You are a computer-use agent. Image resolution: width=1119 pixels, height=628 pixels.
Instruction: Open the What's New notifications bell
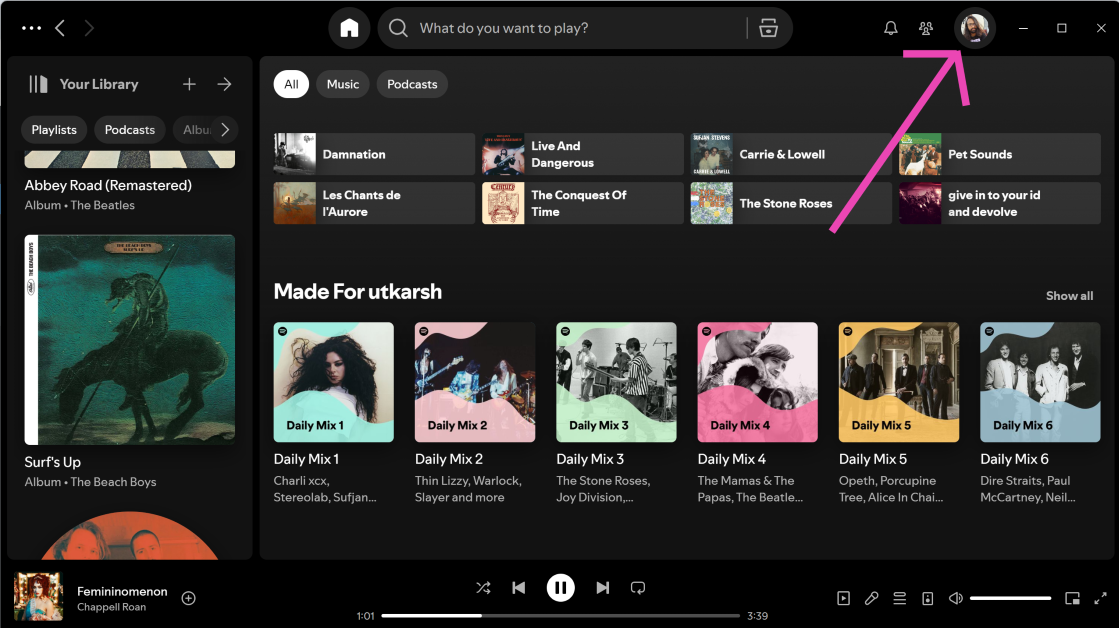tap(890, 29)
